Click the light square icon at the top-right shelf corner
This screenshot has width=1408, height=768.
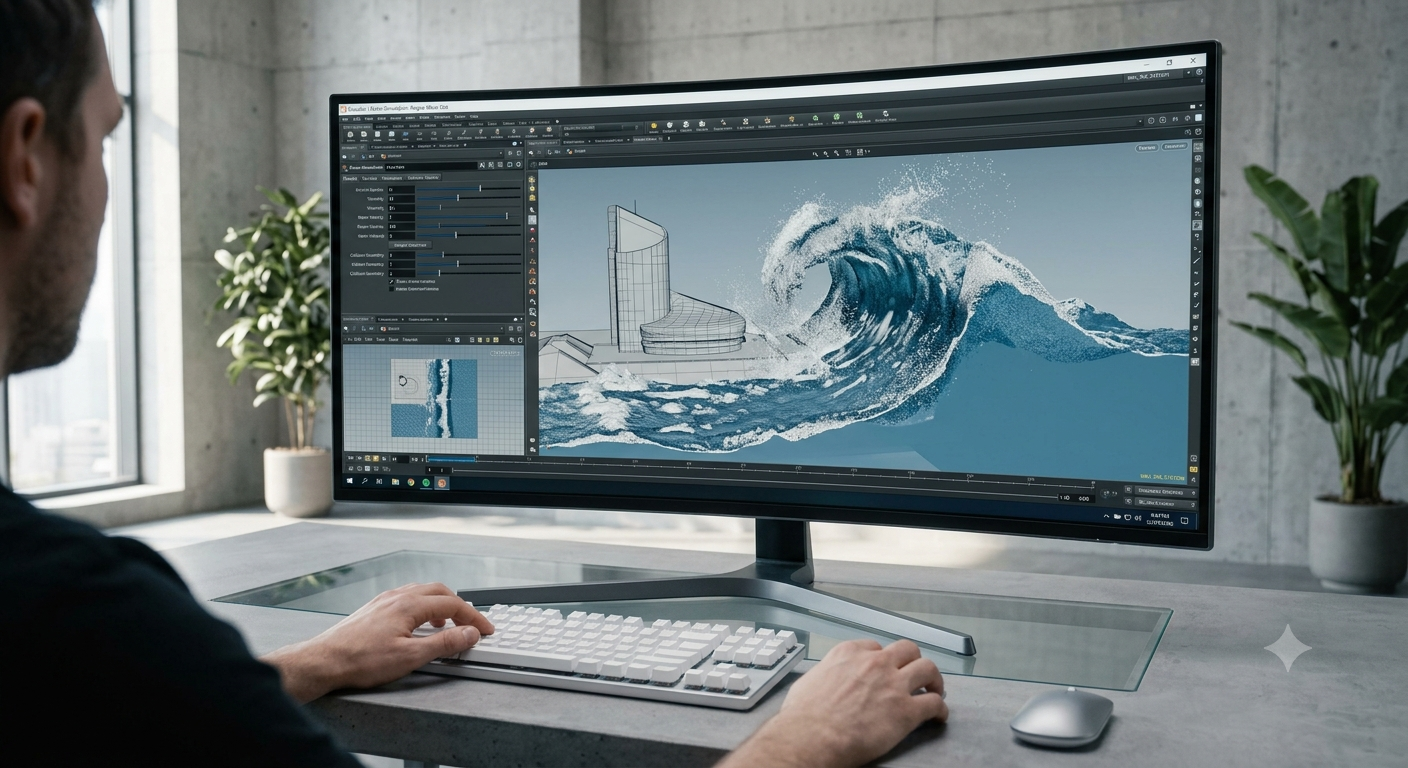[x=1198, y=117]
